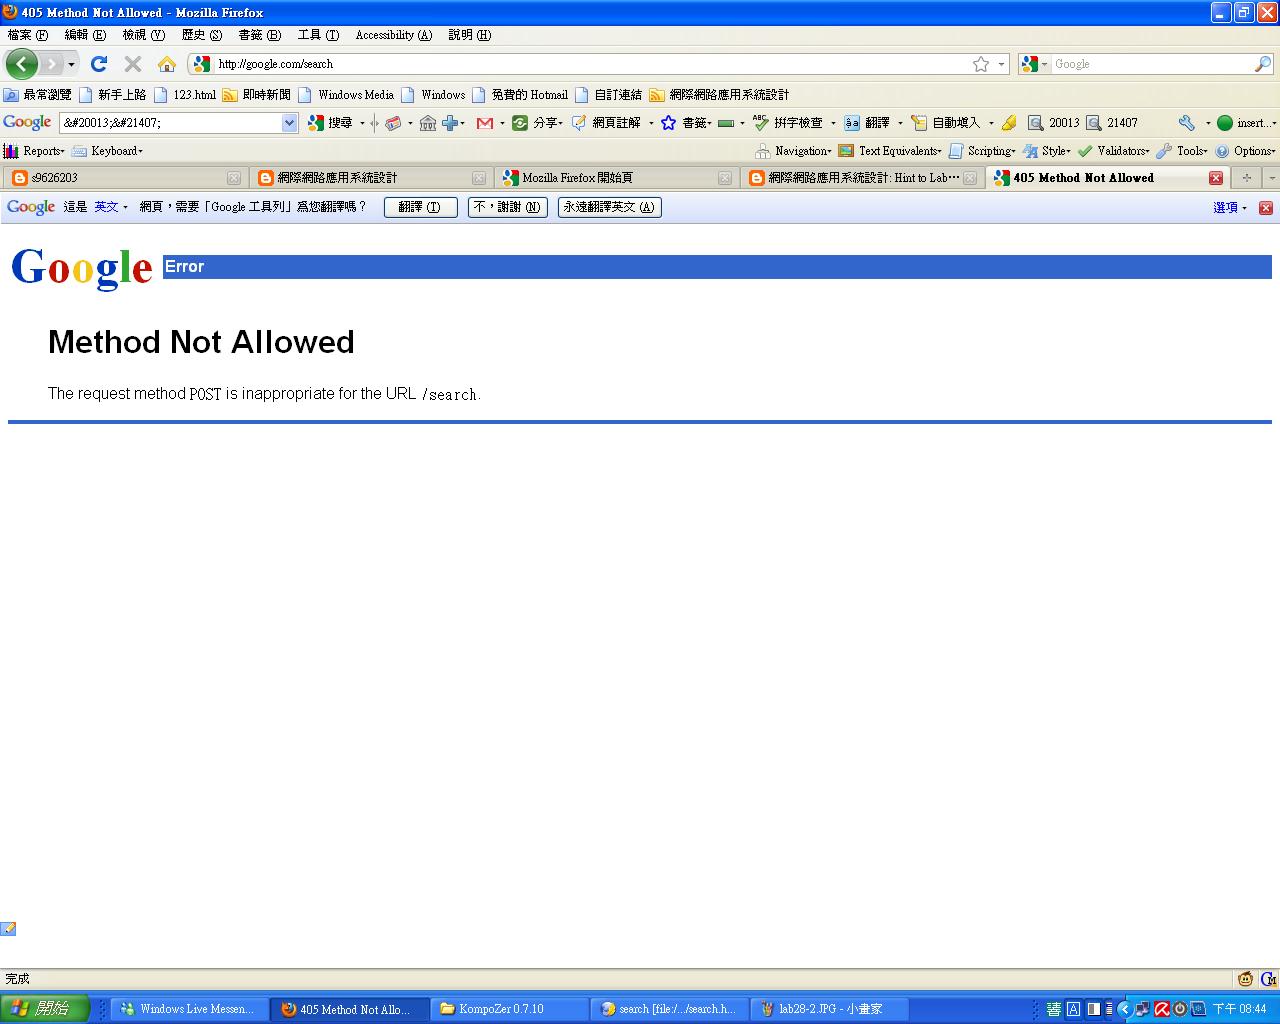Switch to KompoZer 0.7.10 in taskbar

509,1009
